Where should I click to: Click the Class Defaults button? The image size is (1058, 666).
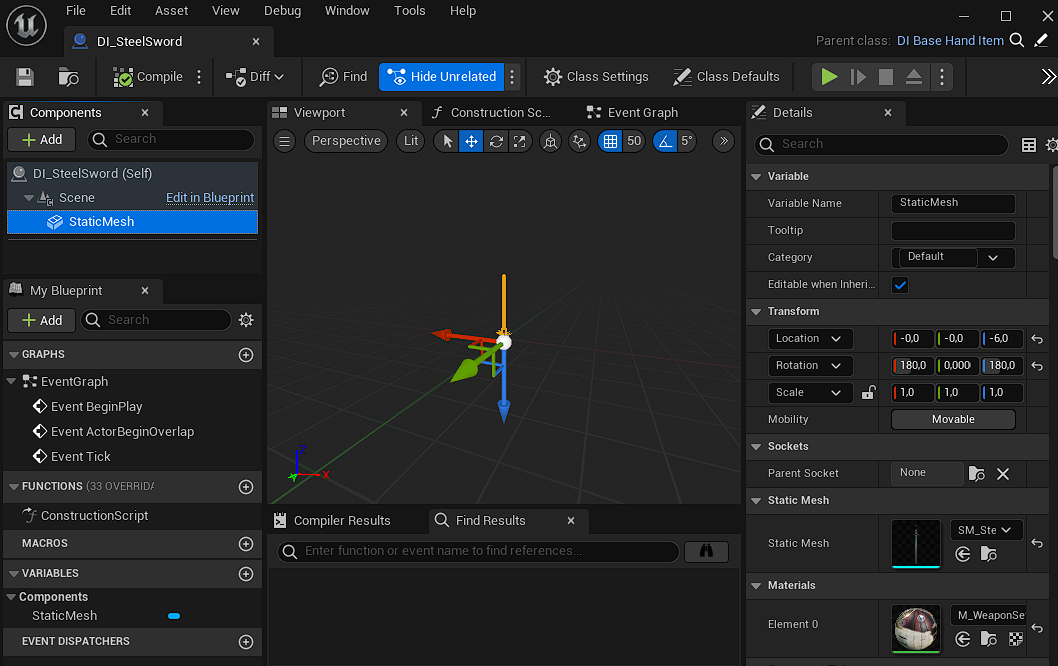(x=727, y=77)
